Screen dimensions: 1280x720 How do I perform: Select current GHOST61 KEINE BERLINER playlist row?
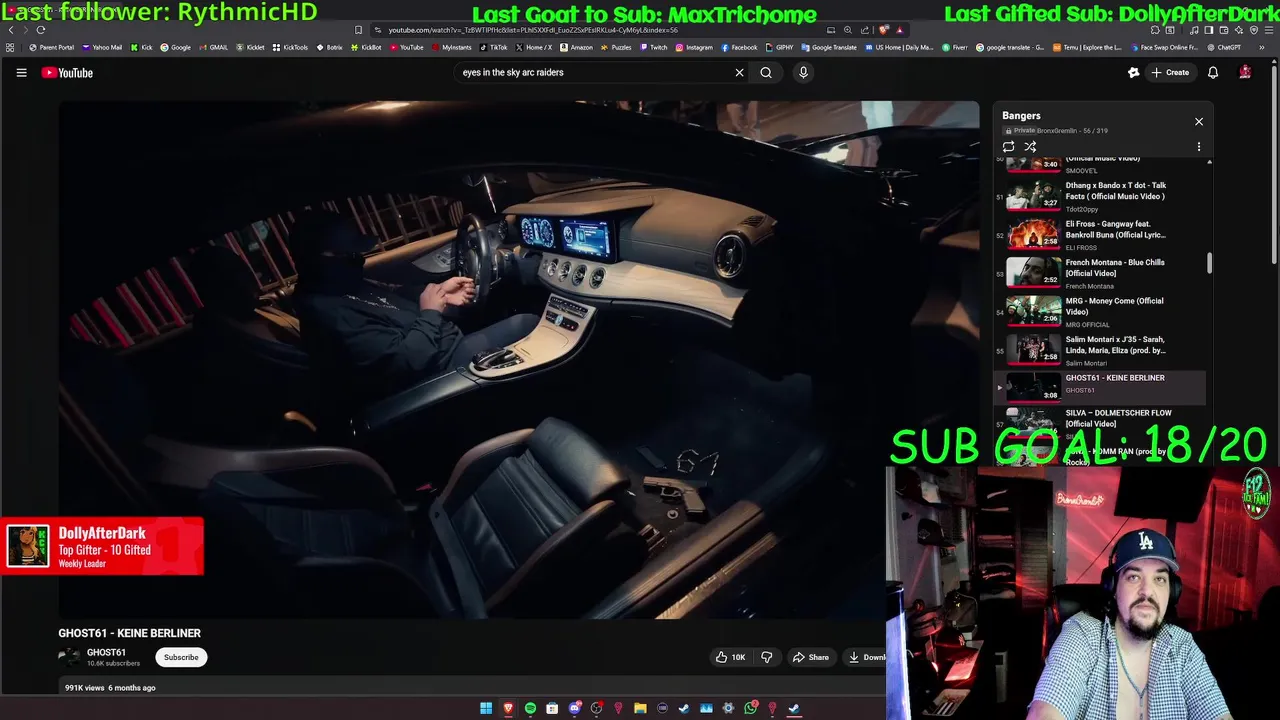tap(1100, 387)
